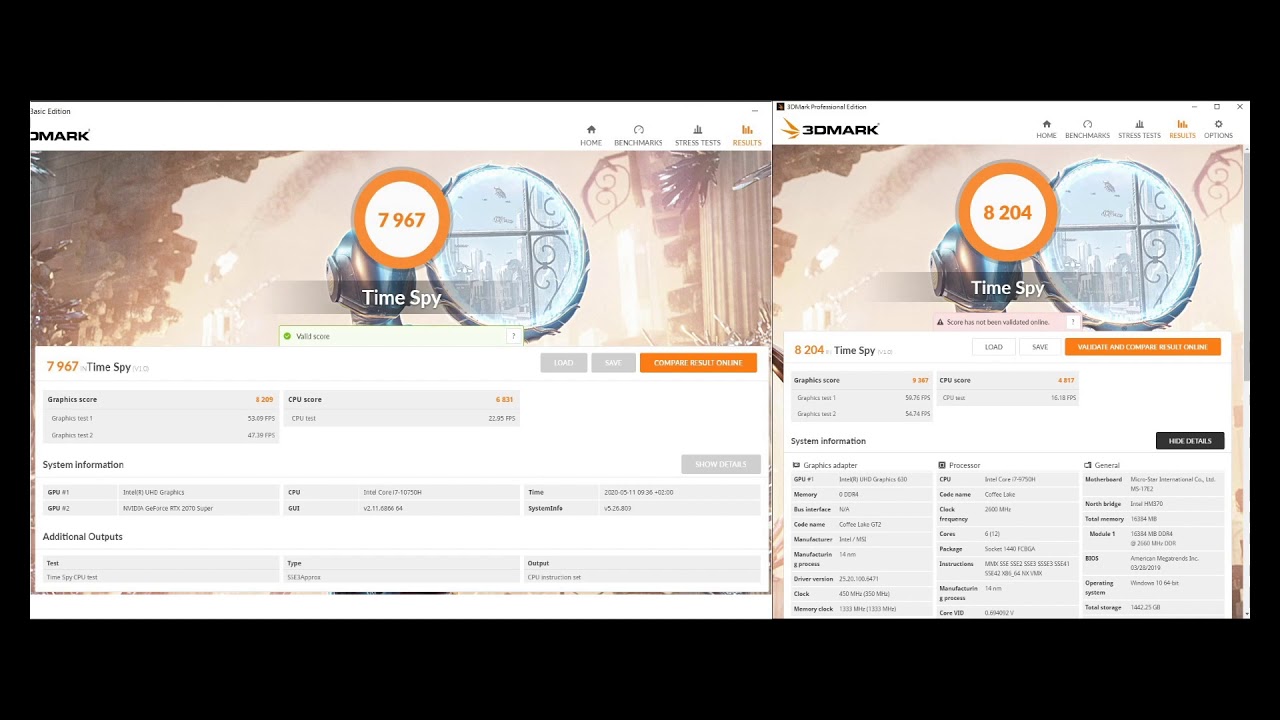Screen dimensions: 1280x720
Task: Click BIOS American Megatrends Inc. value
Action: pyautogui.click(x=1164, y=563)
